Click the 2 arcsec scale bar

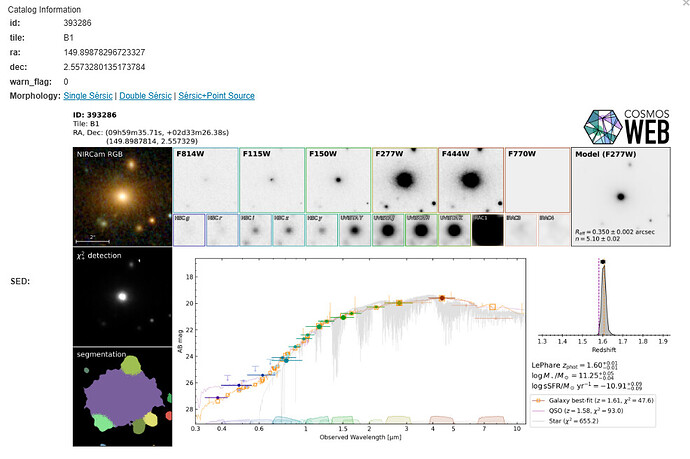tap(92, 239)
